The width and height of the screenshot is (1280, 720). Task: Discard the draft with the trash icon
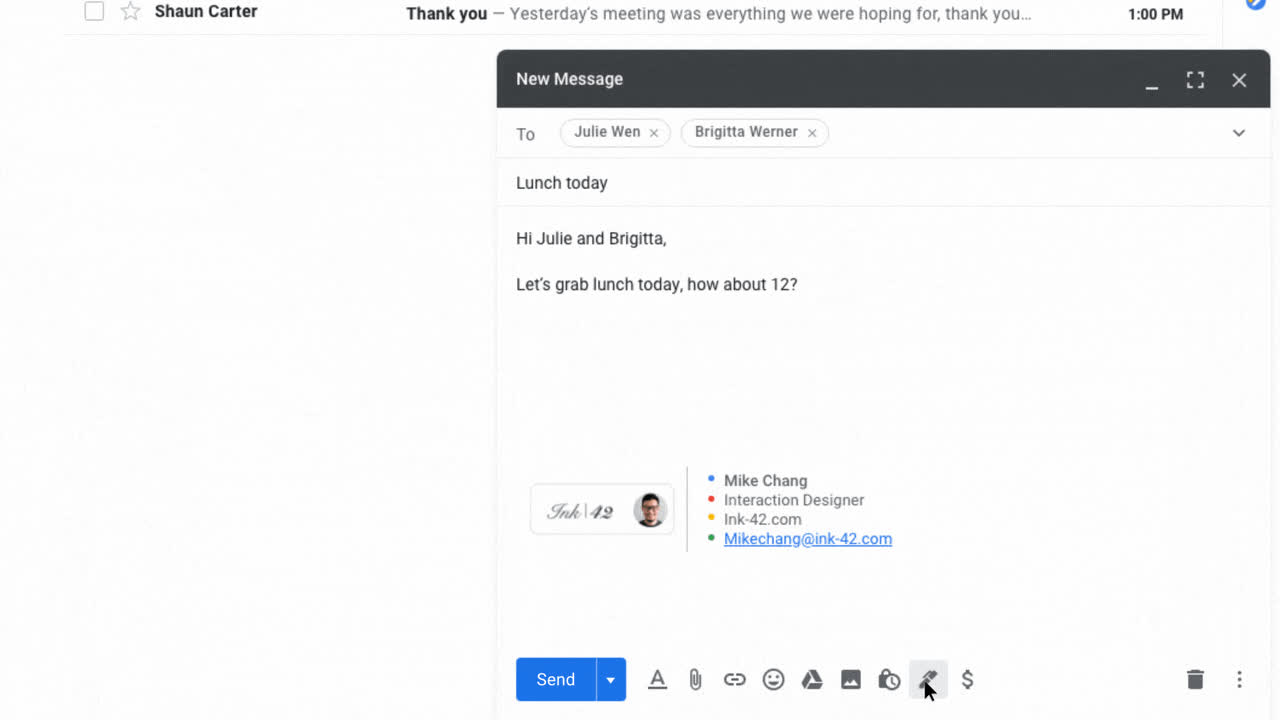click(x=1195, y=680)
